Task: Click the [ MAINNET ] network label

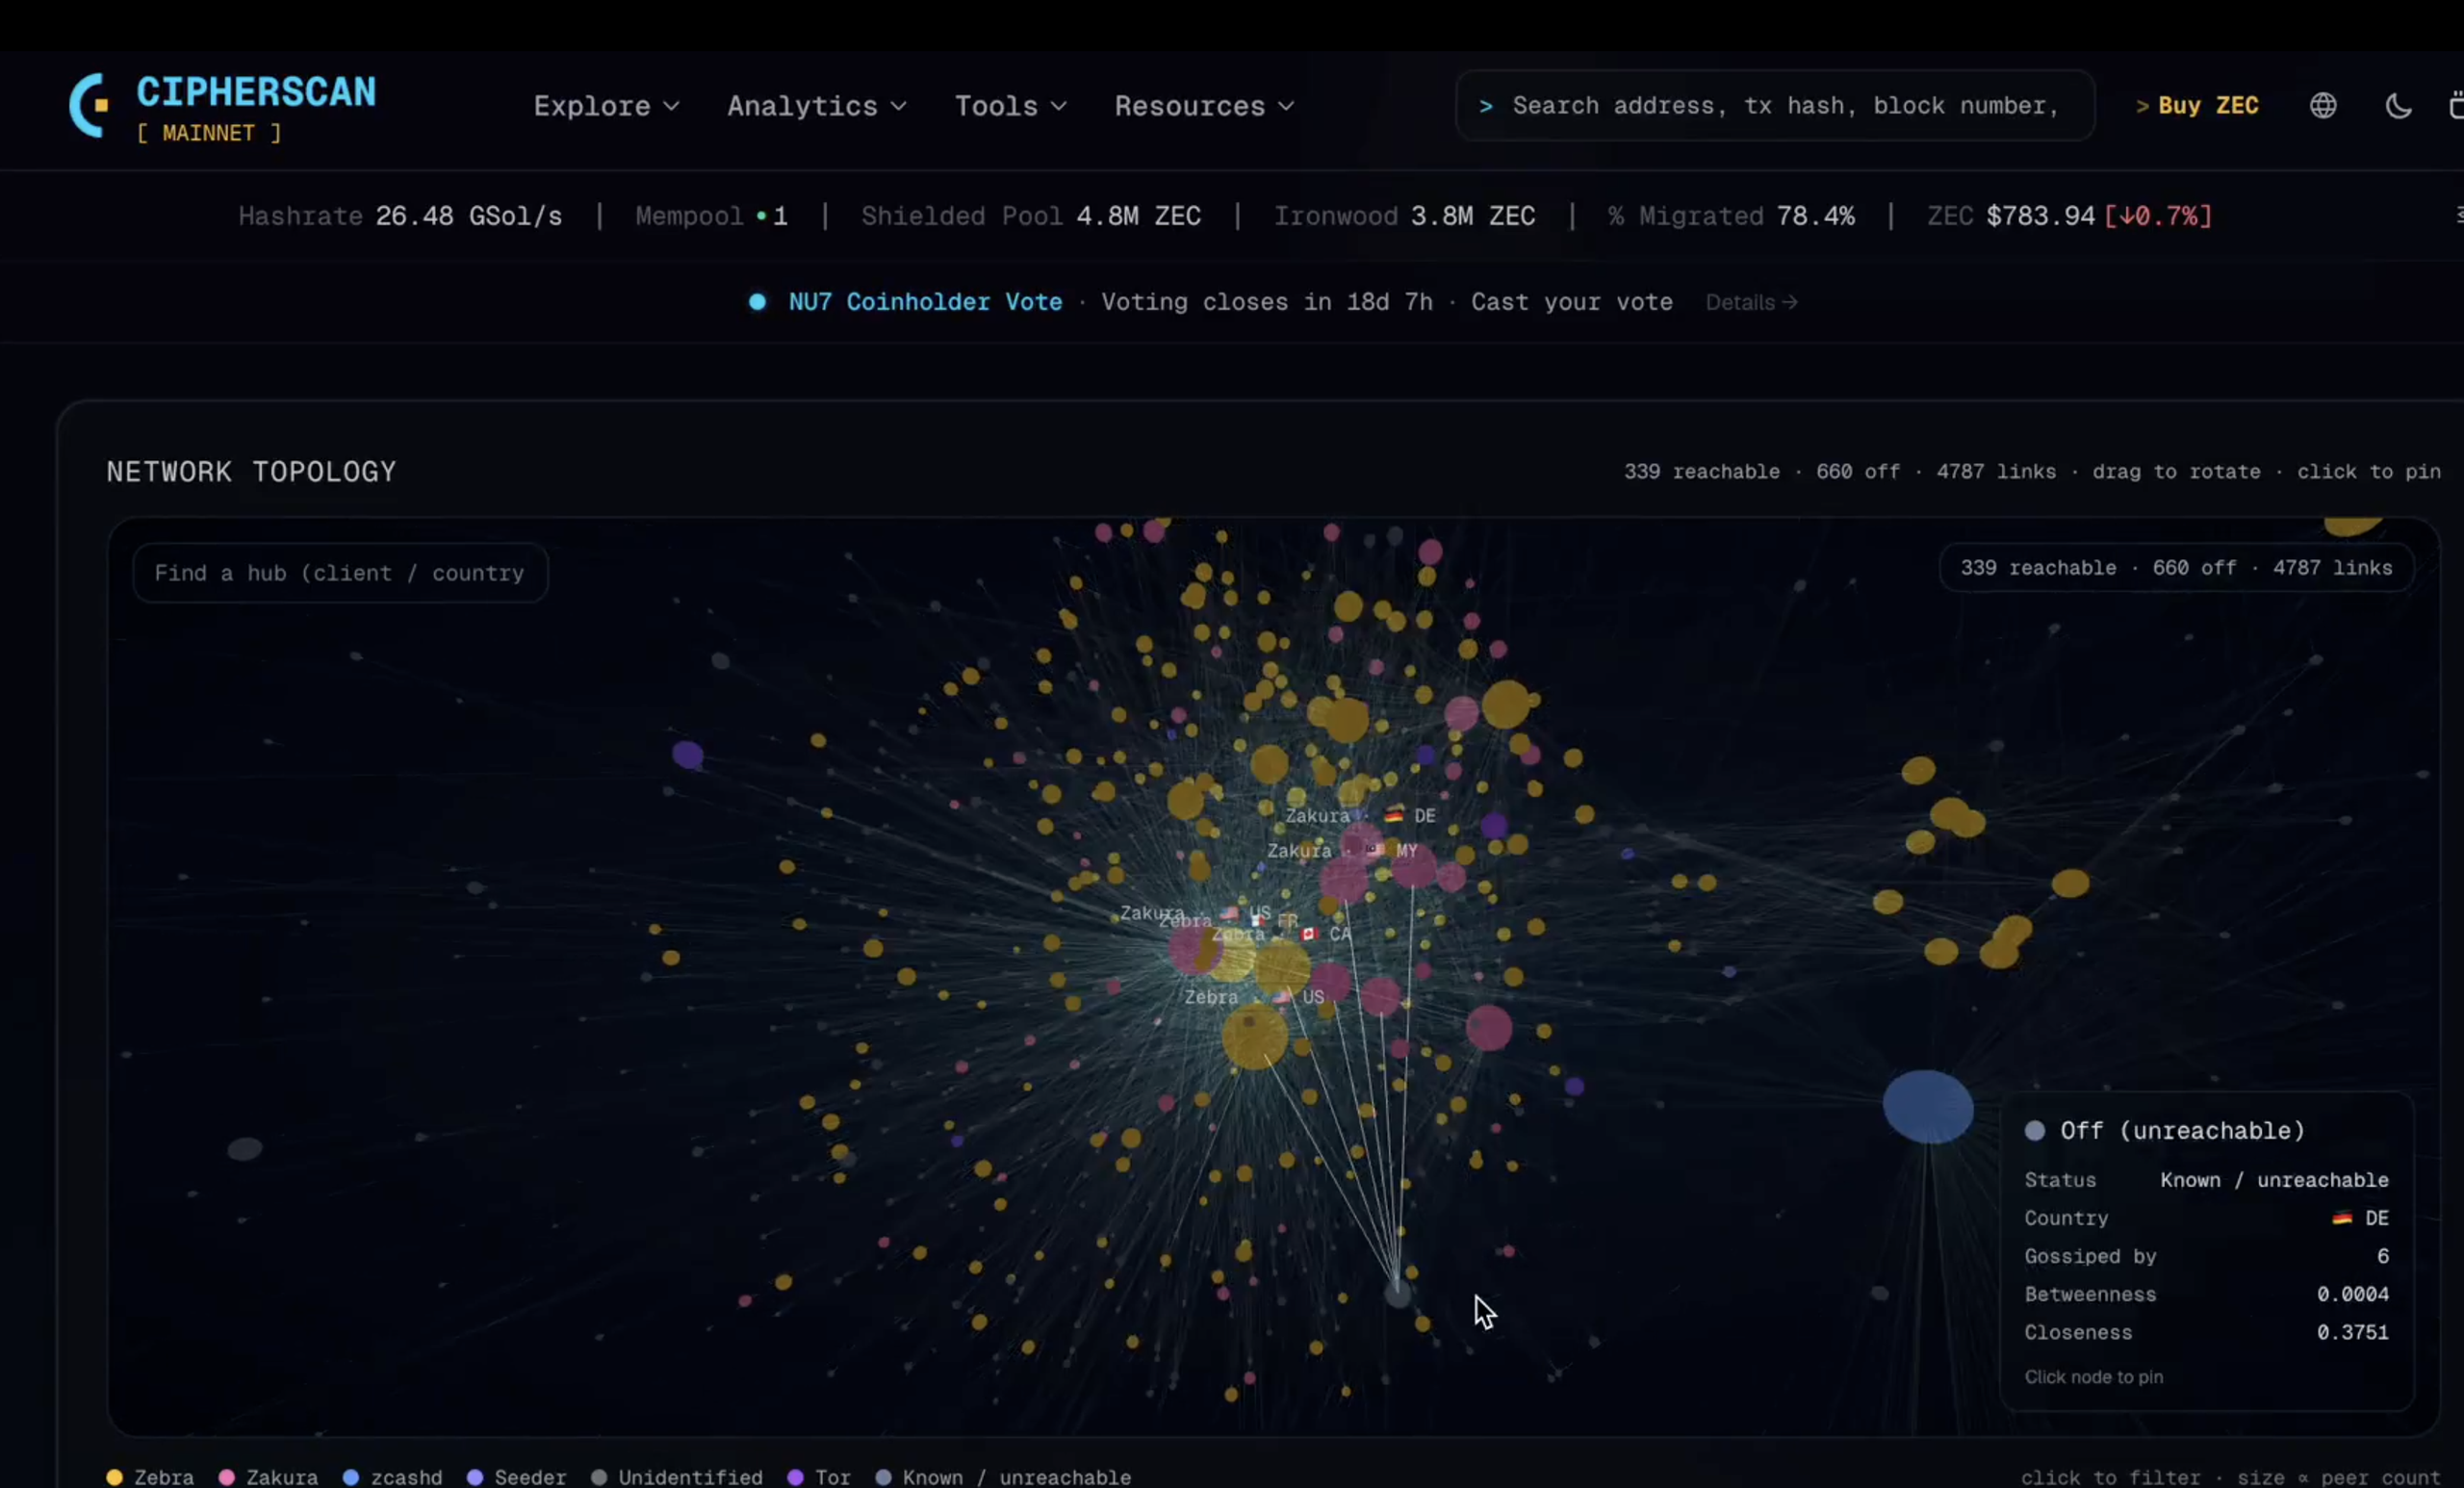Action: tap(209, 133)
